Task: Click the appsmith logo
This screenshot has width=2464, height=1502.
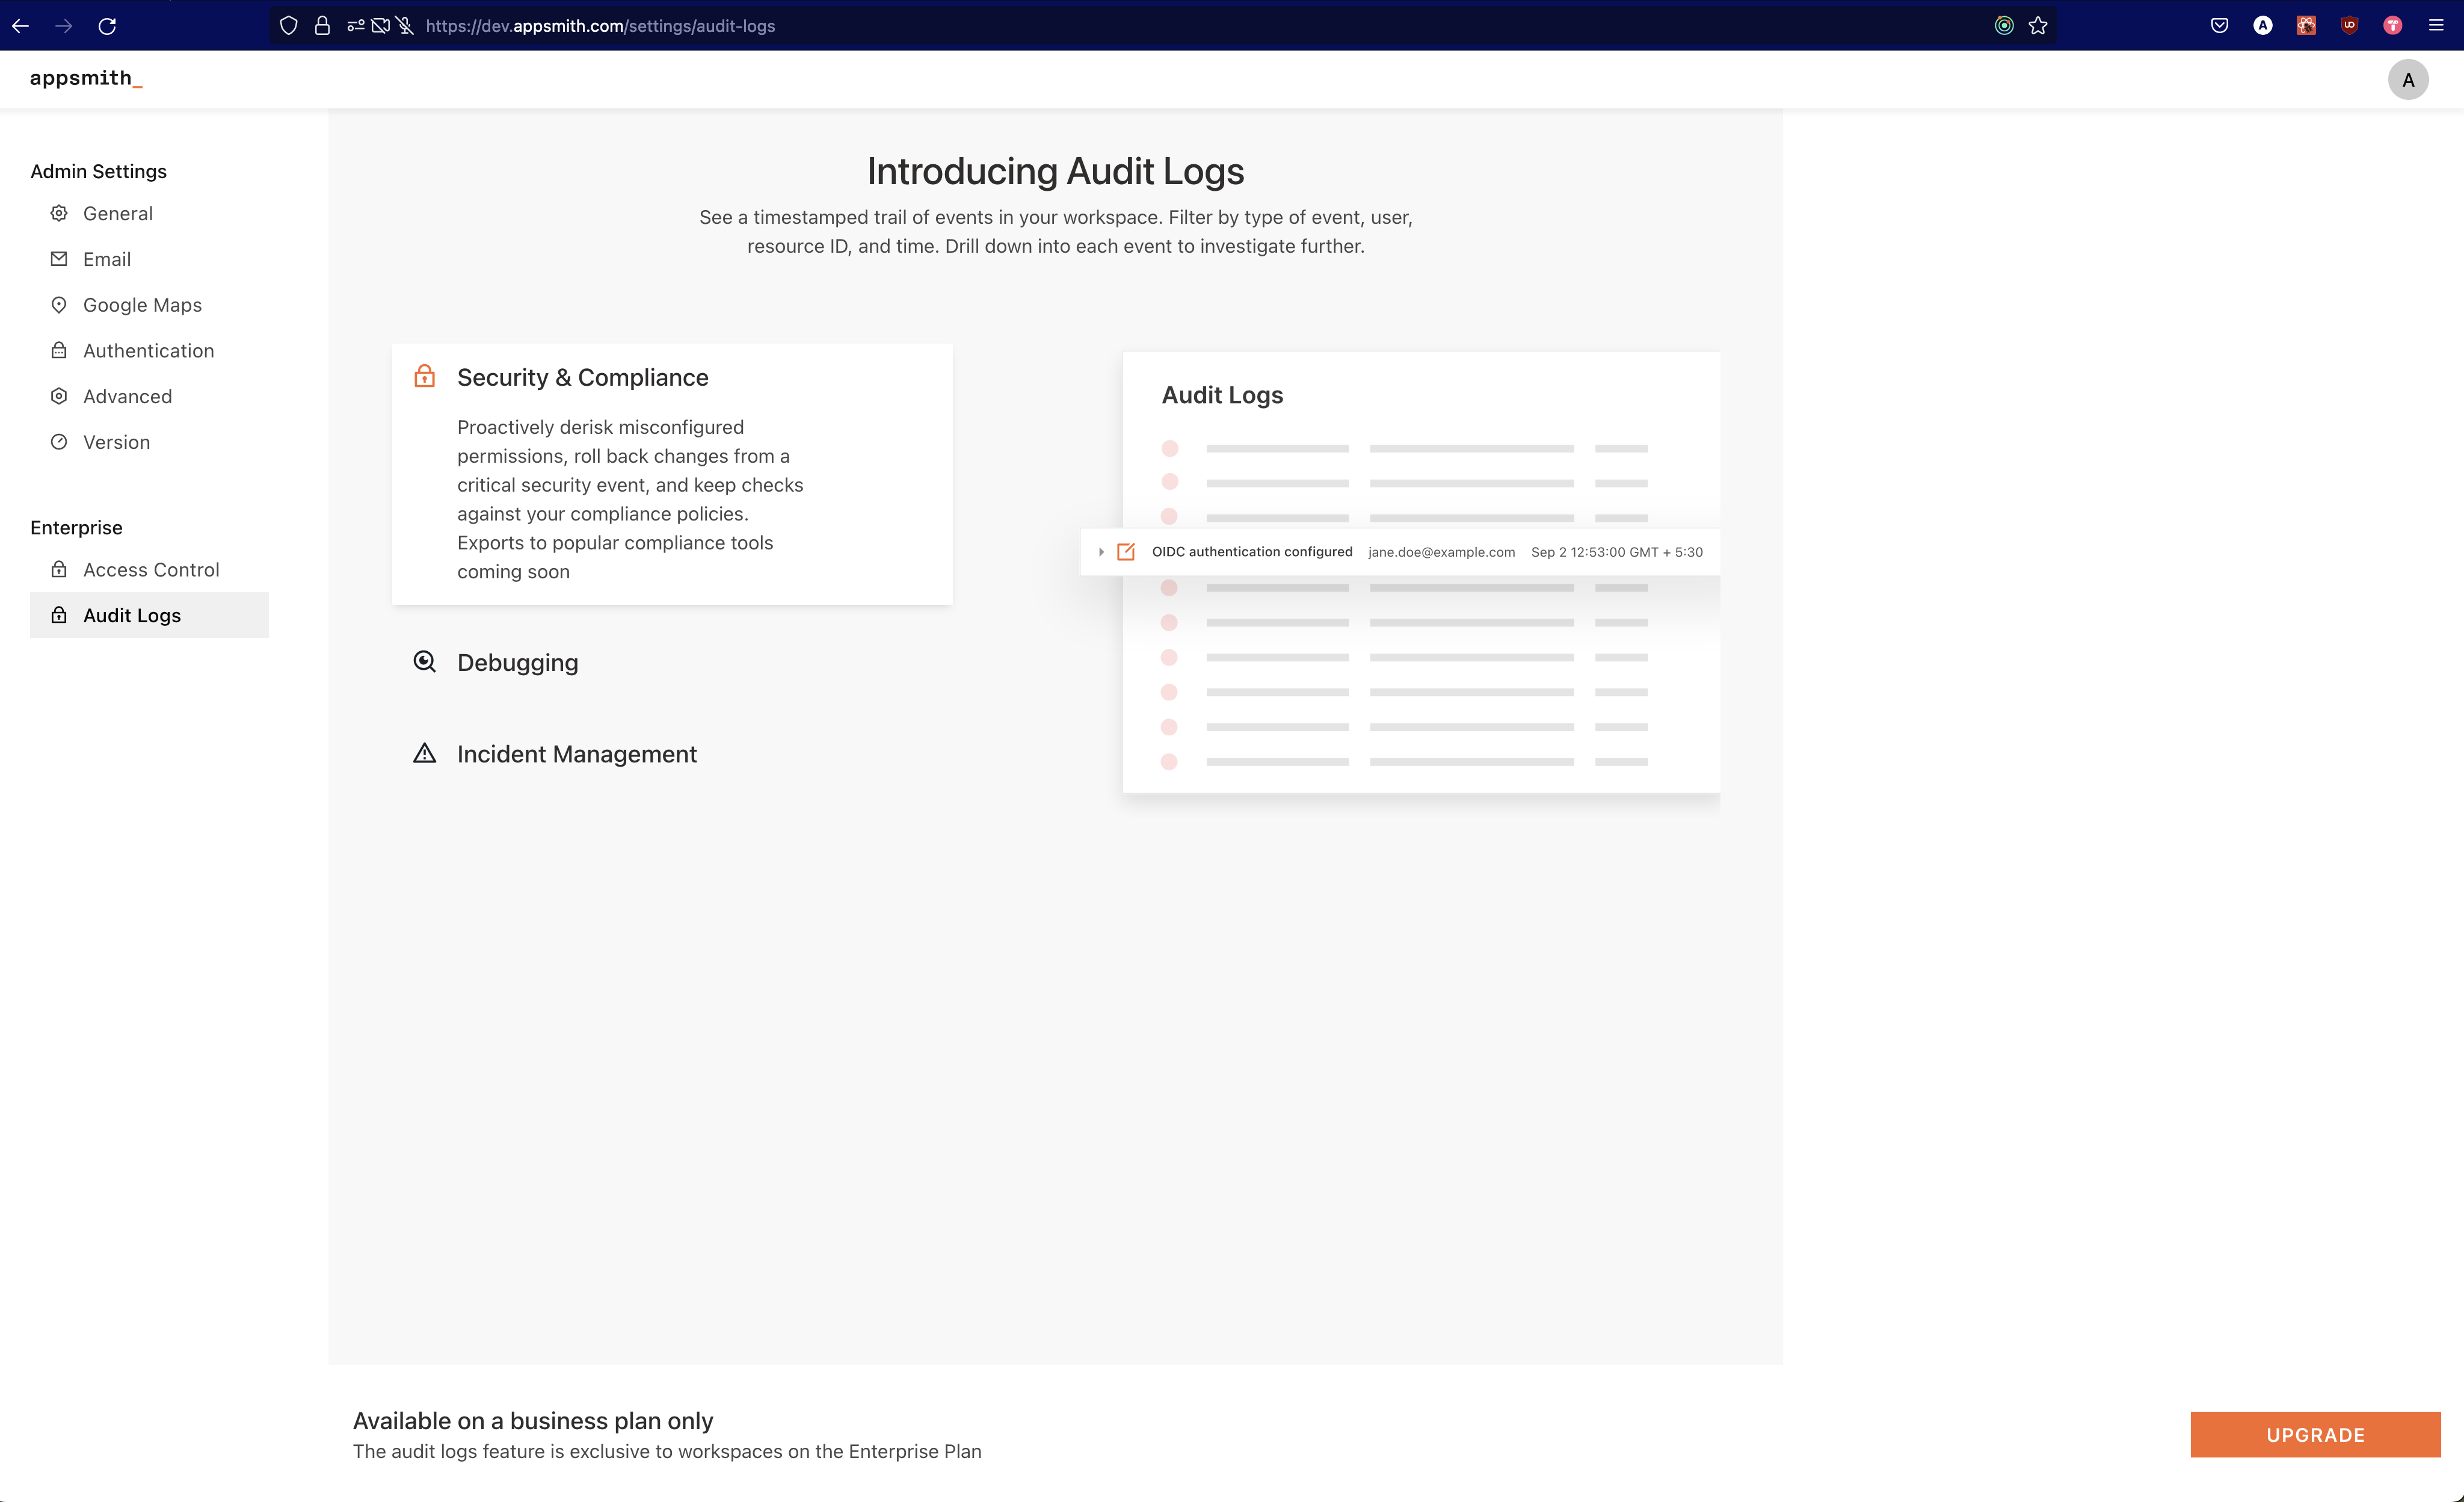Action: point(86,78)
